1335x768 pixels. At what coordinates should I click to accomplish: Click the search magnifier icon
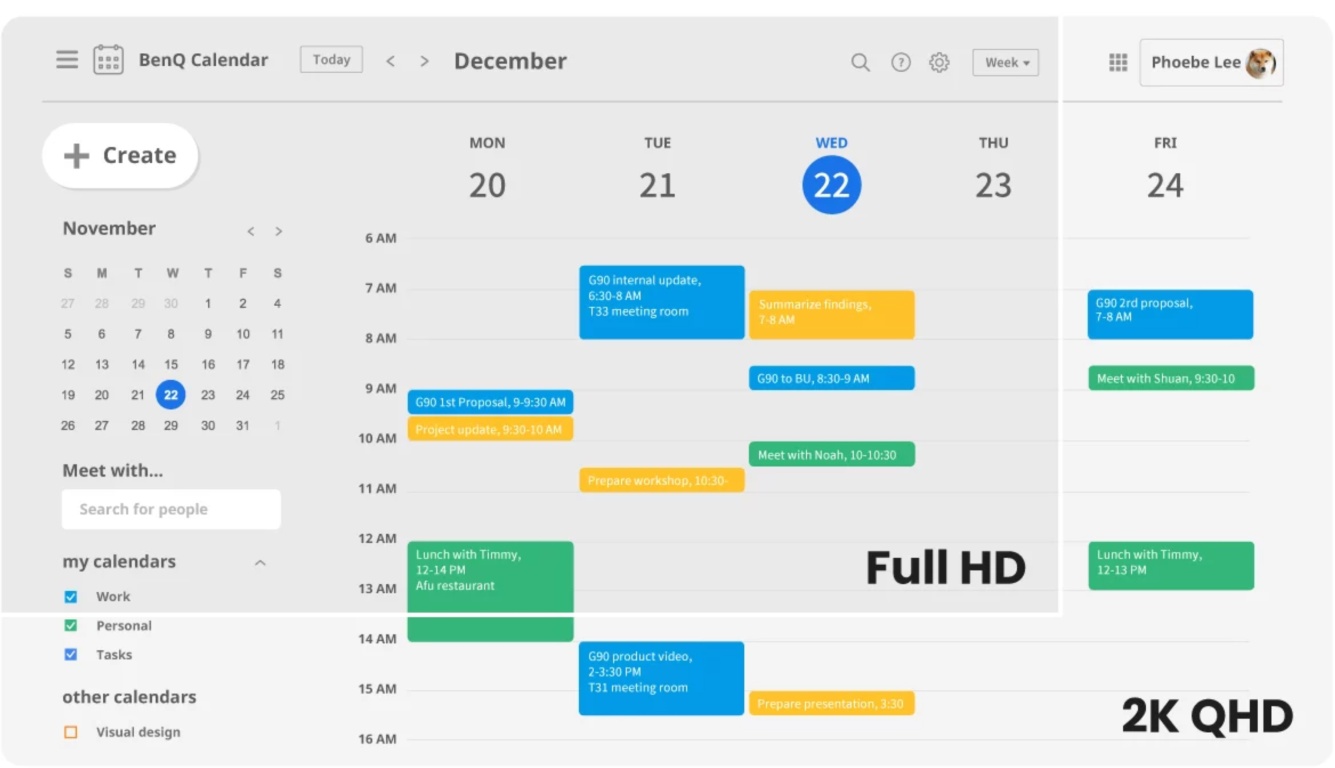[x=860, y=62]
